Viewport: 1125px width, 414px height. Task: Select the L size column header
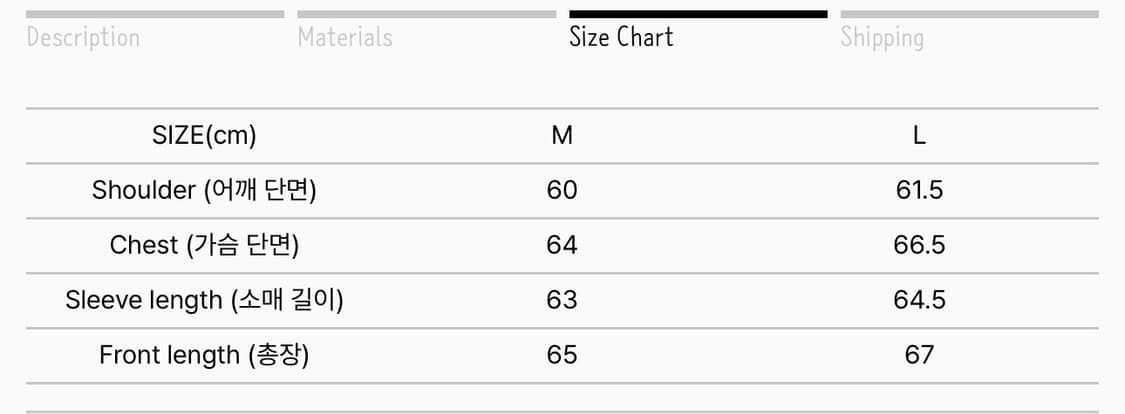919,136
